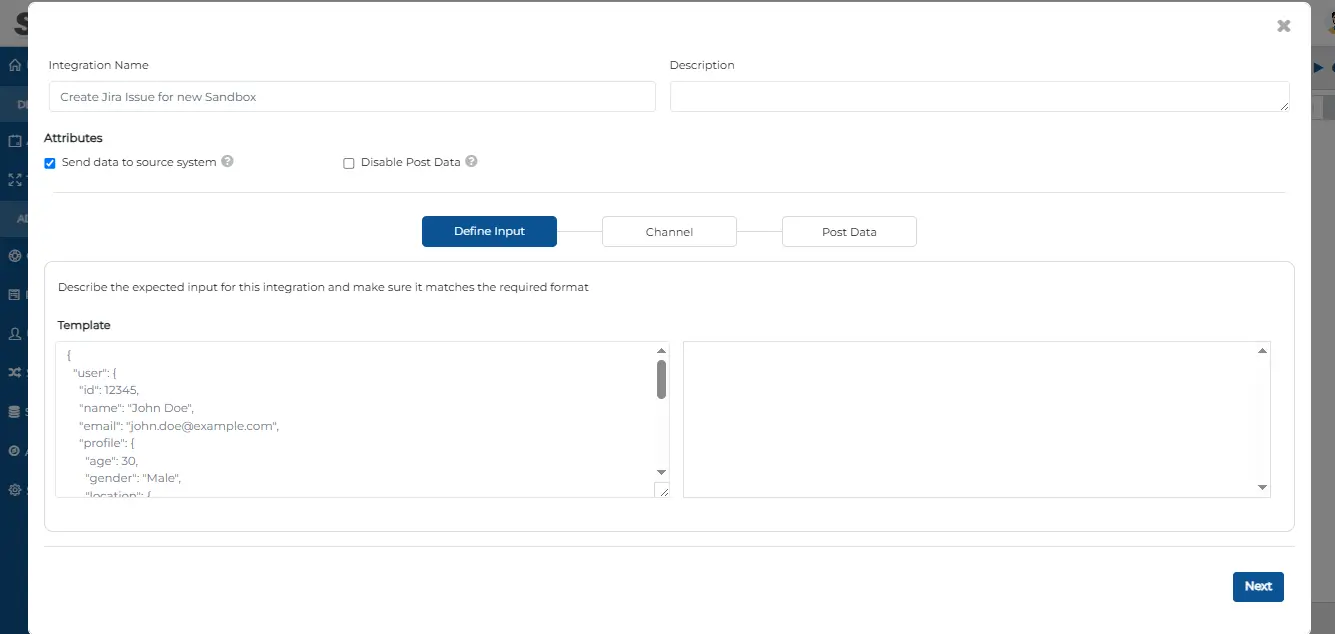Click the Template scrollbar down arrow
The height and width of the screenshot is (634, 1335).
click(661, 472)
